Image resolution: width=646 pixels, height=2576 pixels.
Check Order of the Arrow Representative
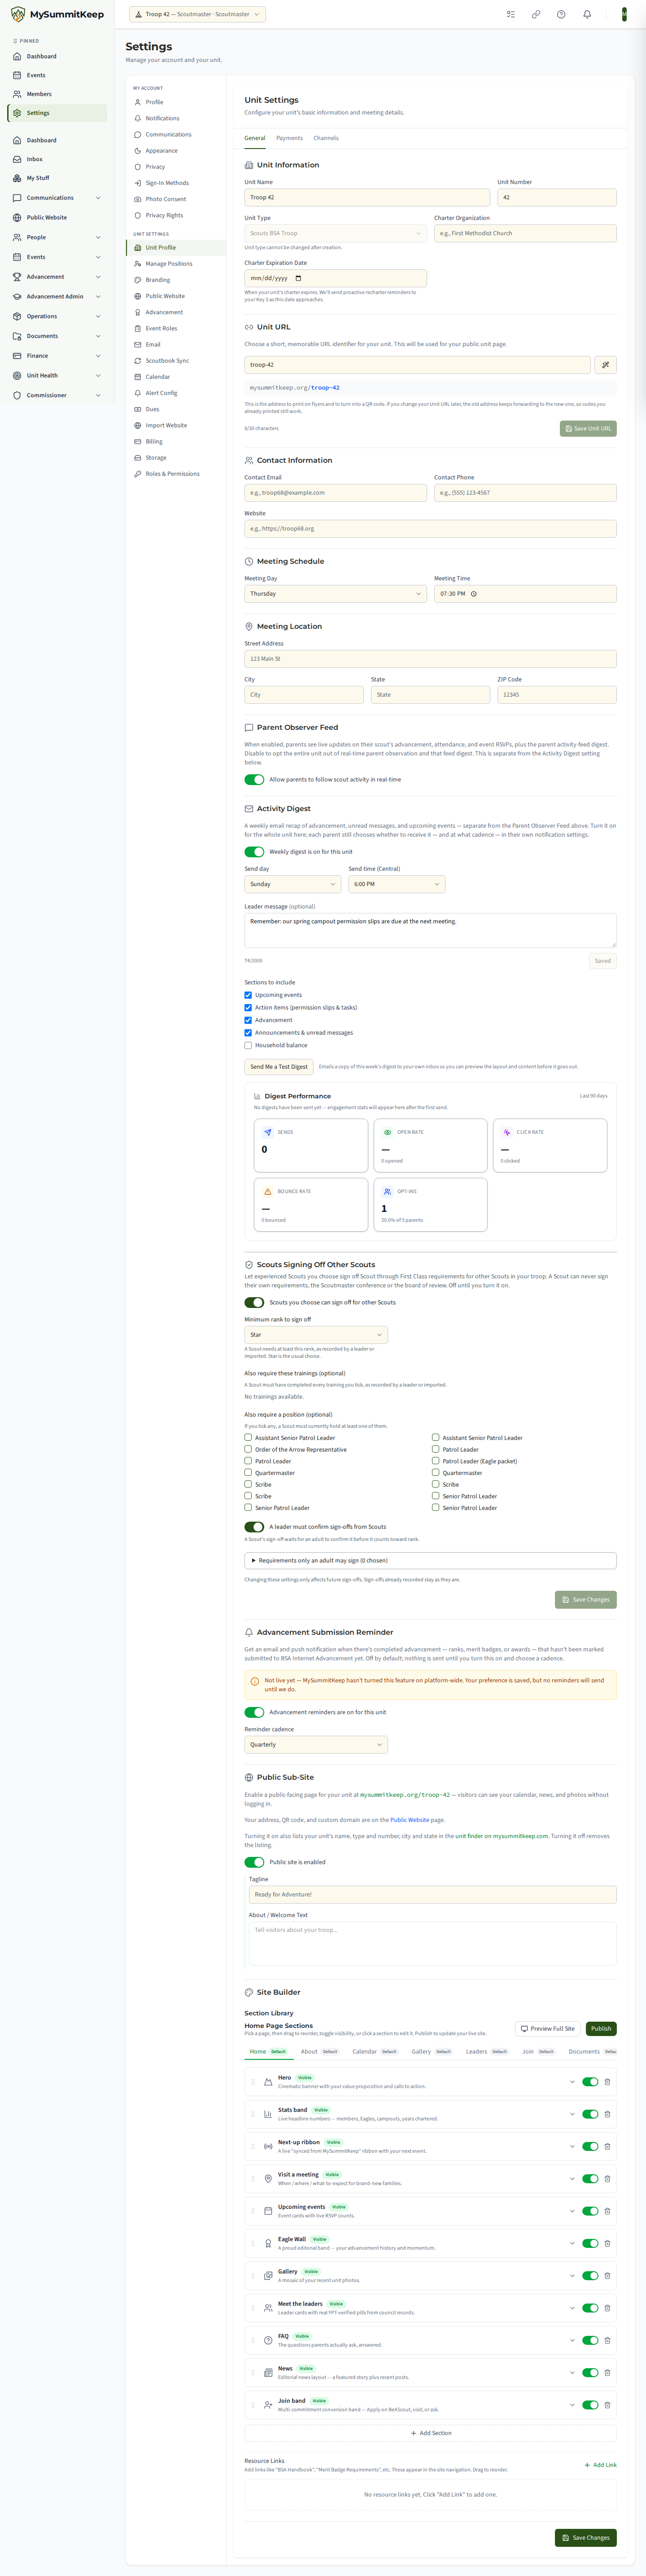coord(248,1449)
